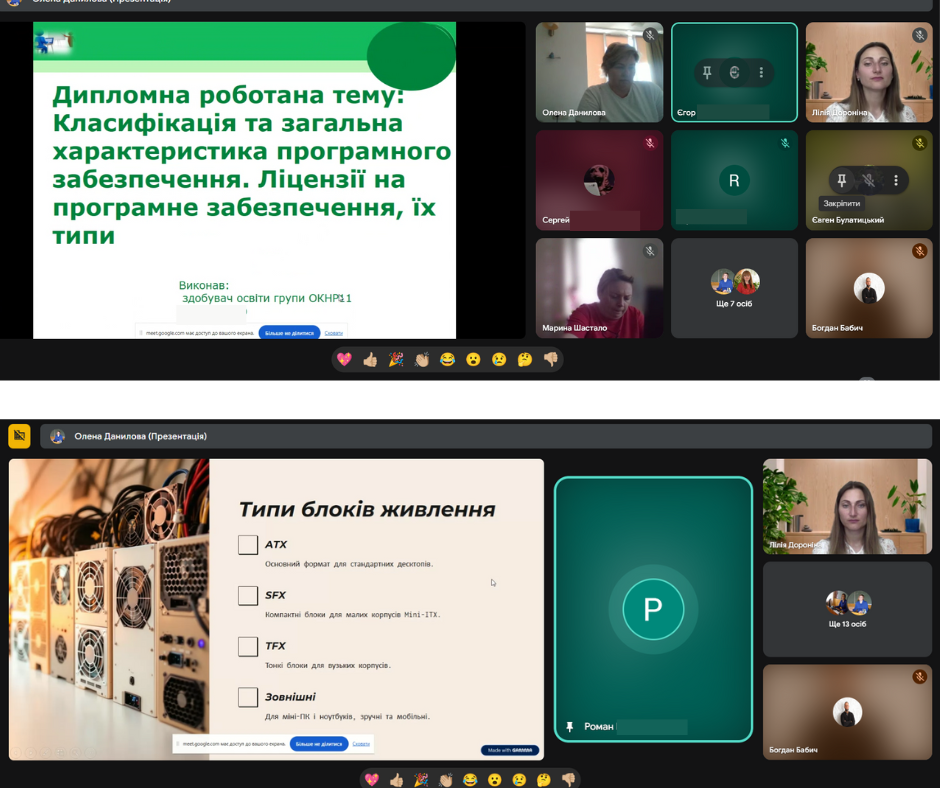Send thumbs up reaction in bottom meeting bar
Image resolution: width=940 pixels, height=788 pixels.
click(396, 780)
